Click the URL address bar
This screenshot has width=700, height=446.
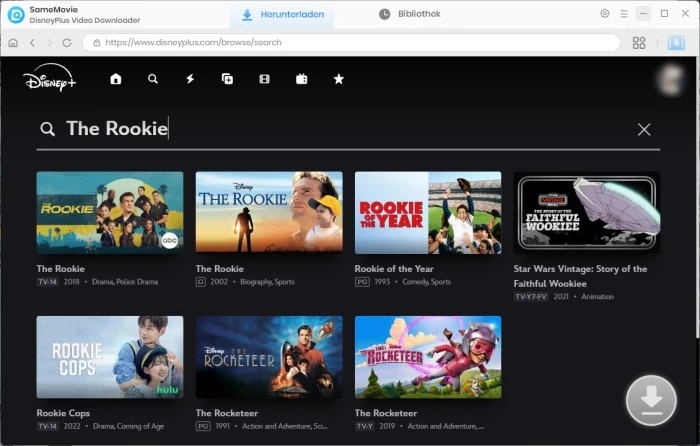[350, 43]
